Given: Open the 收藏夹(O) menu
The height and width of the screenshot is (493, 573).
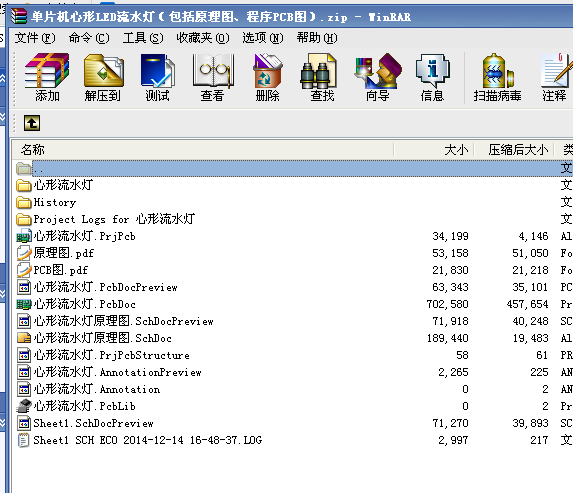Looking at the screenshot, I should pos(203,38).
